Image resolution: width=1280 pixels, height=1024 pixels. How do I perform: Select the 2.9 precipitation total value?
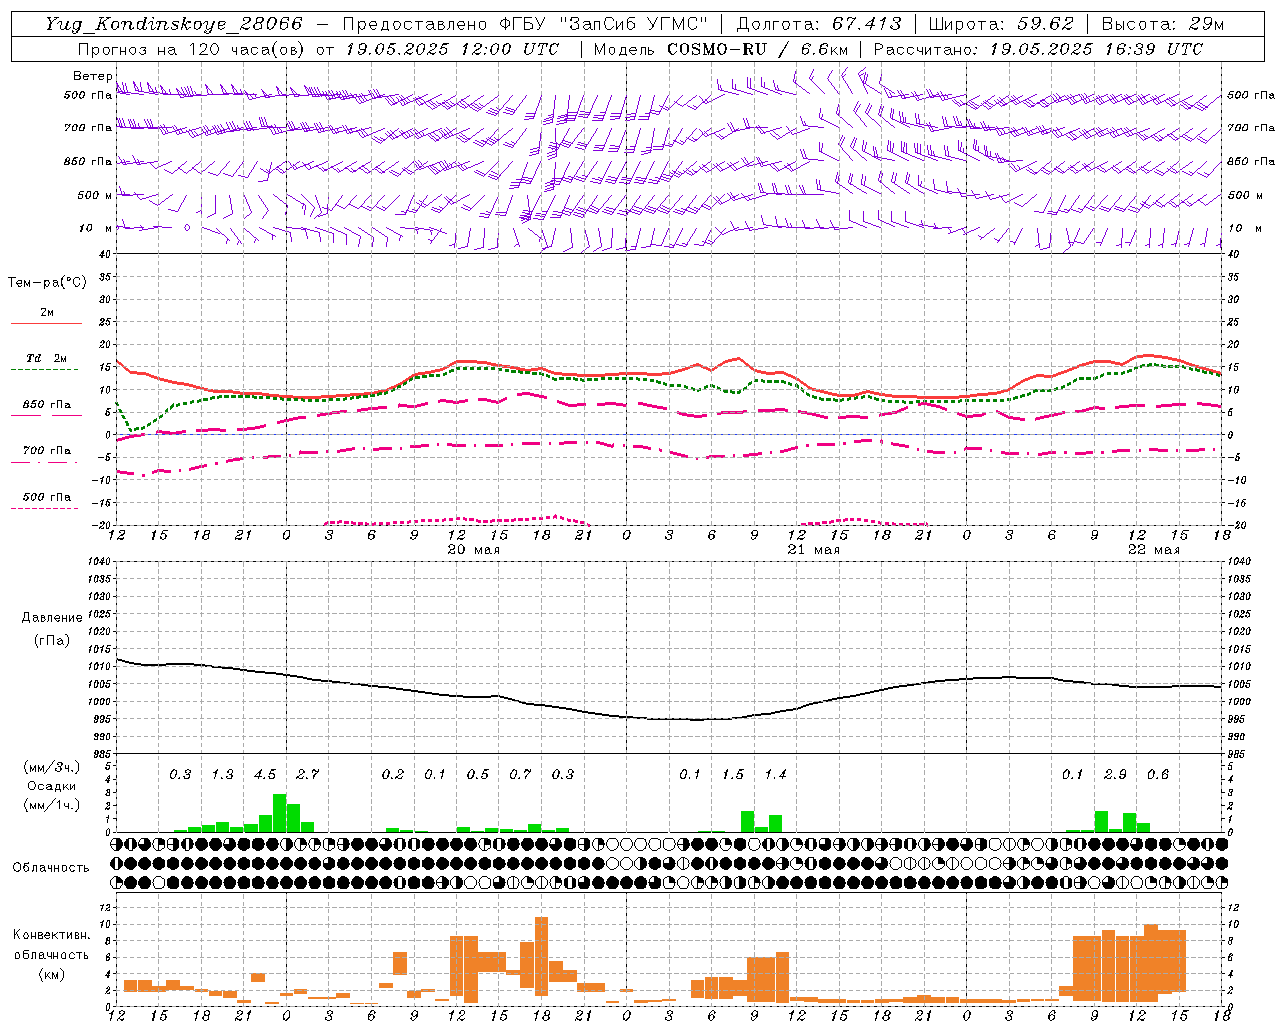(x=1115, y=775)
